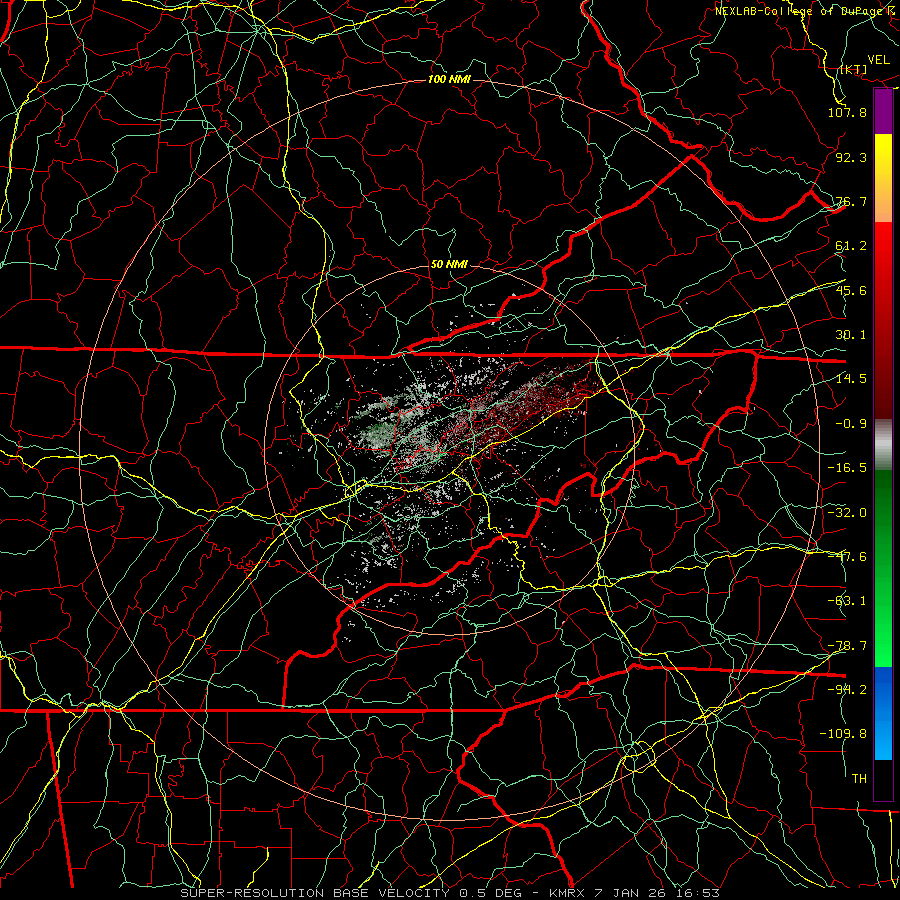900x900 pixels.
Task: Click the -0.9 velocity scale value
Action: click(x=851, y=424)
